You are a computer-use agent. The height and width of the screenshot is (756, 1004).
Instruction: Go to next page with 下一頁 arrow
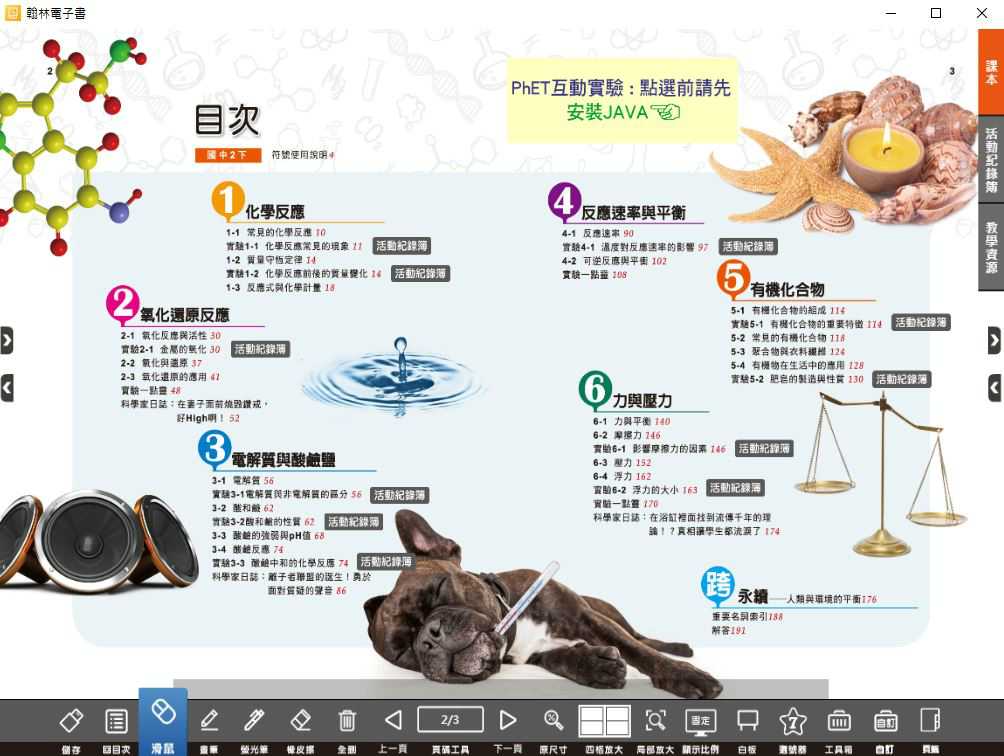508,720
